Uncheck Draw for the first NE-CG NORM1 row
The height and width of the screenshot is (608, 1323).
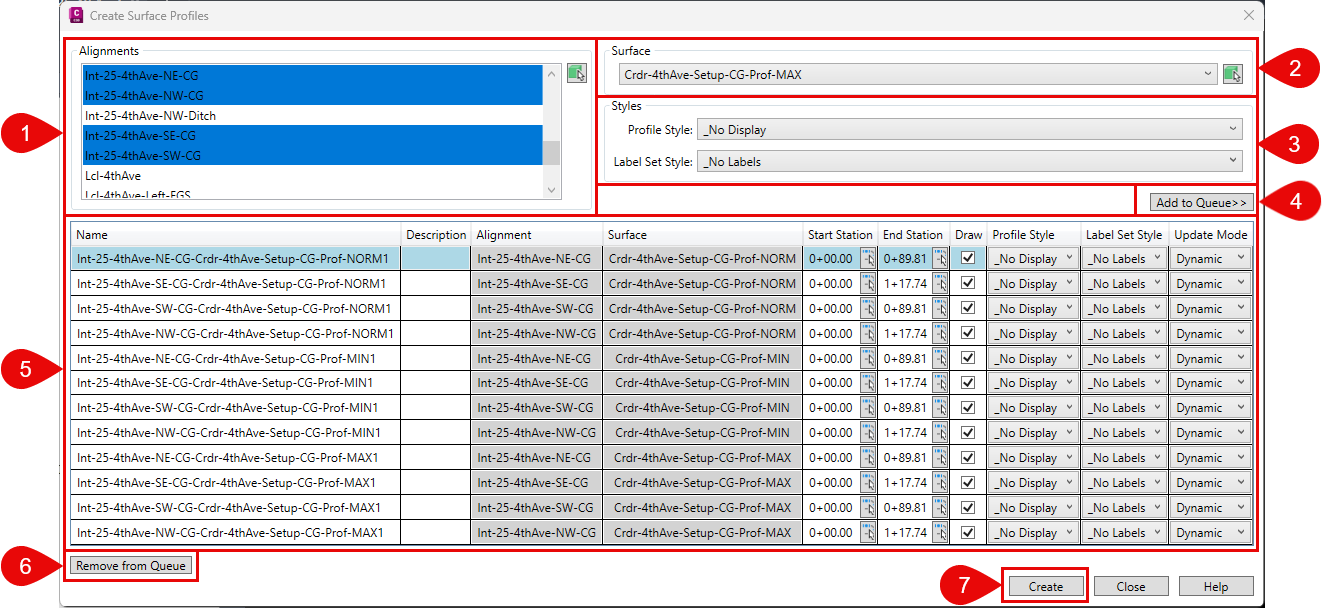click(967, 258)
